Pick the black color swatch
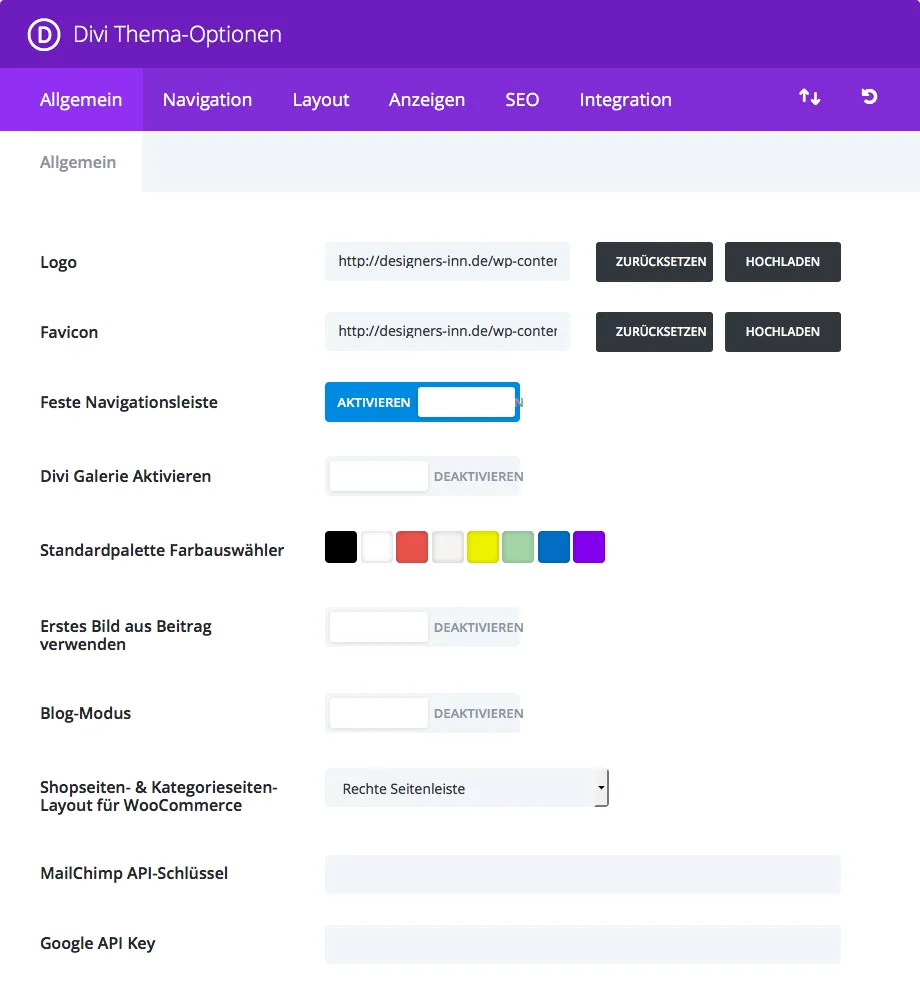 [x=341, y=547]
